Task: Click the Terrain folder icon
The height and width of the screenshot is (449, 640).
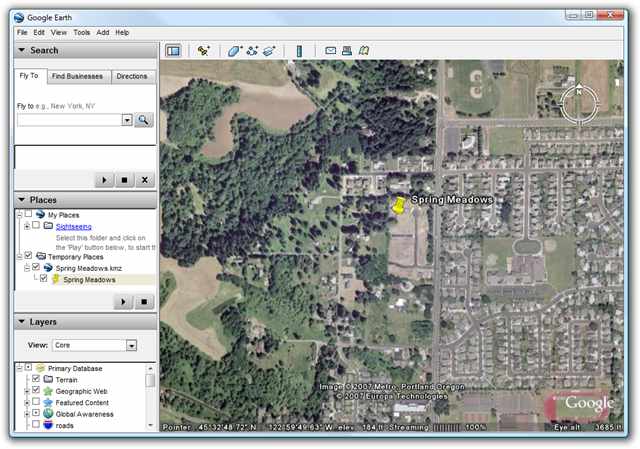Action: (x=48, y=379)
